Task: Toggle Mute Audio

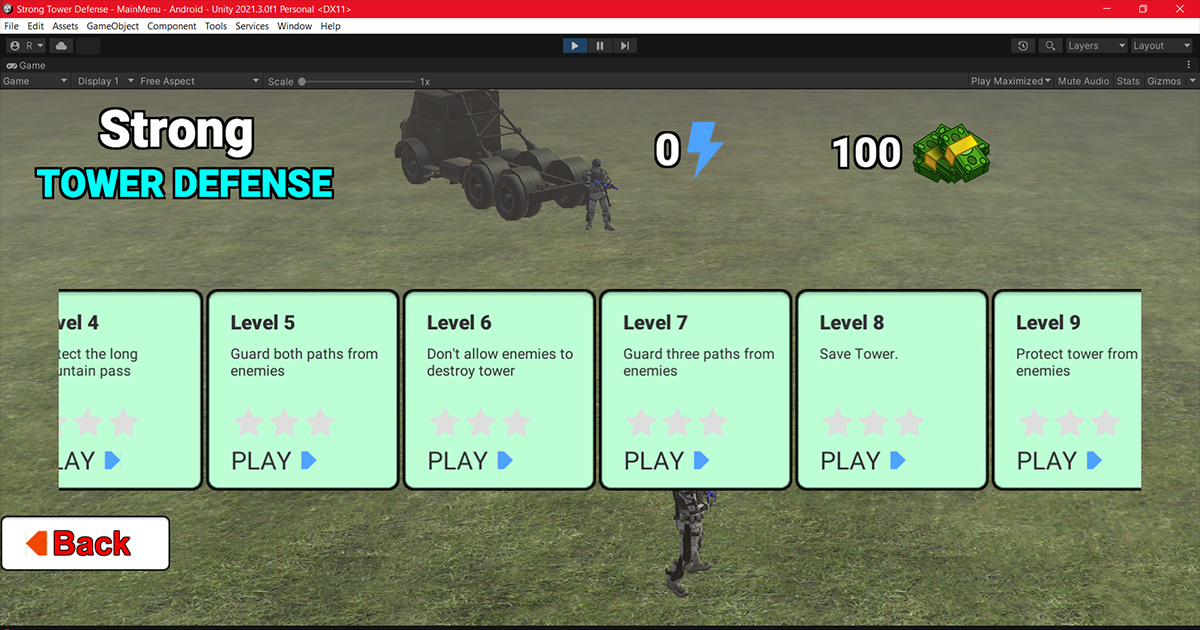Action: tap(1083, 81)
